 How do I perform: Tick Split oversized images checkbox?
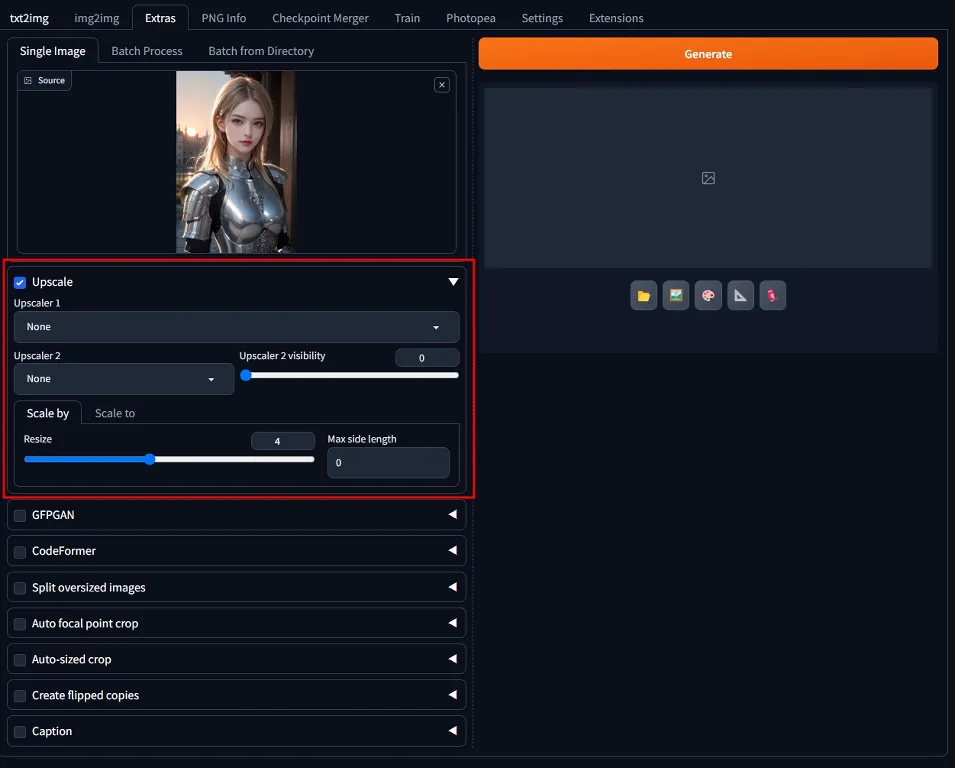pyautogui.click(x=20, y=588)
